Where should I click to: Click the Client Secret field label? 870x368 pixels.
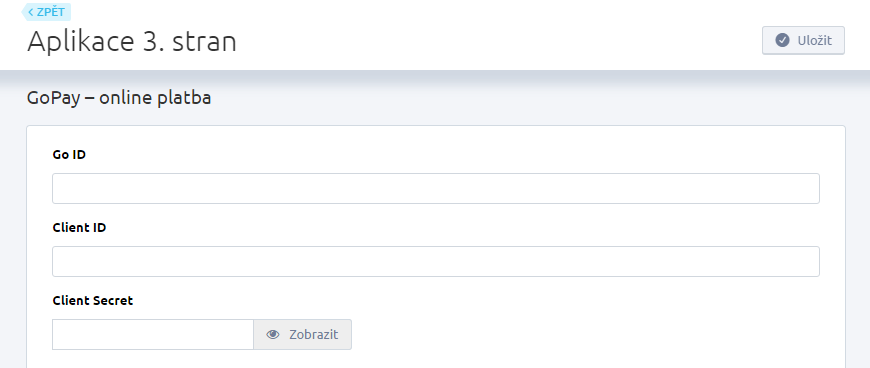coord(93,301)
